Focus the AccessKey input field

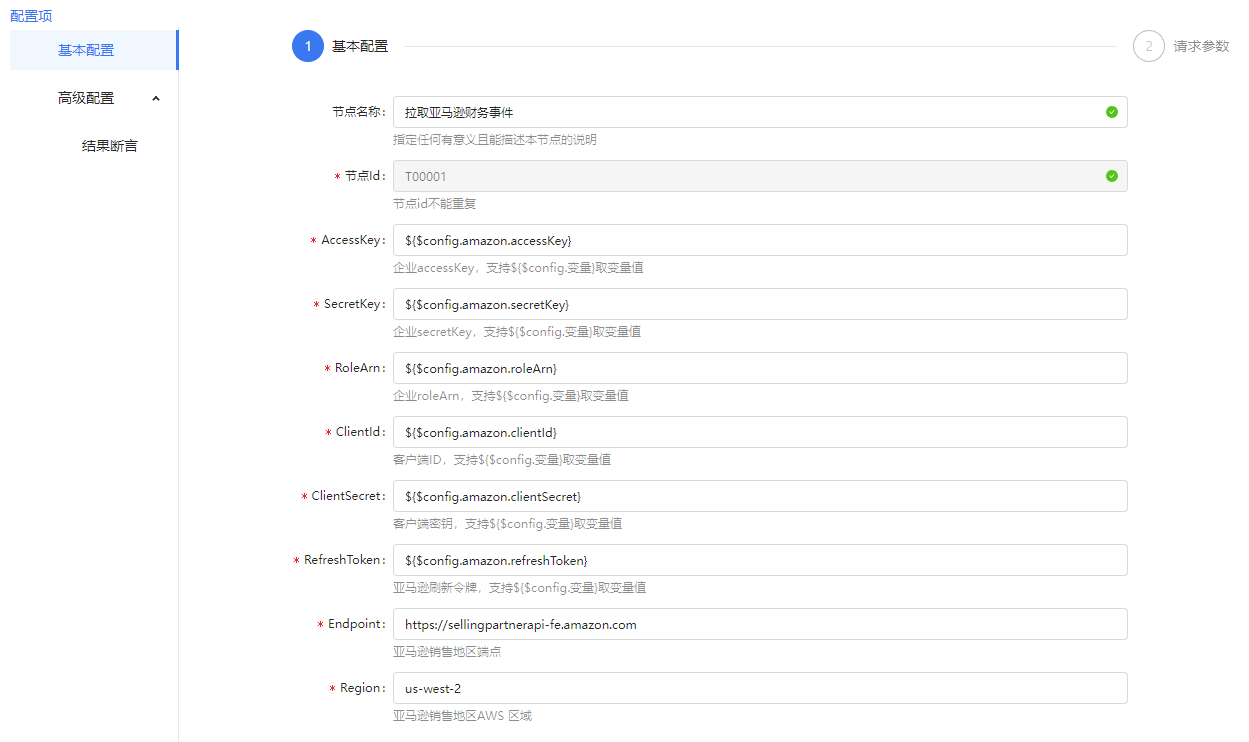click(x=759, y=240)
